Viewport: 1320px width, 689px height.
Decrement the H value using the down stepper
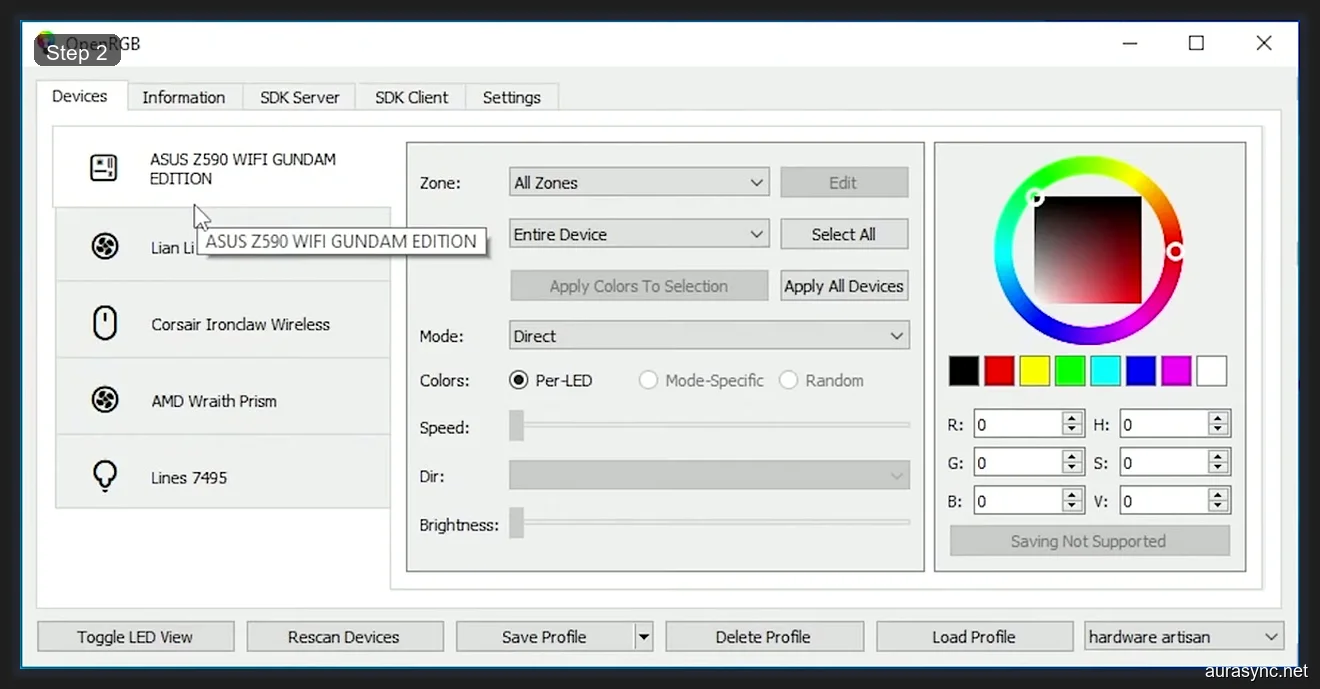(1219, 429)
